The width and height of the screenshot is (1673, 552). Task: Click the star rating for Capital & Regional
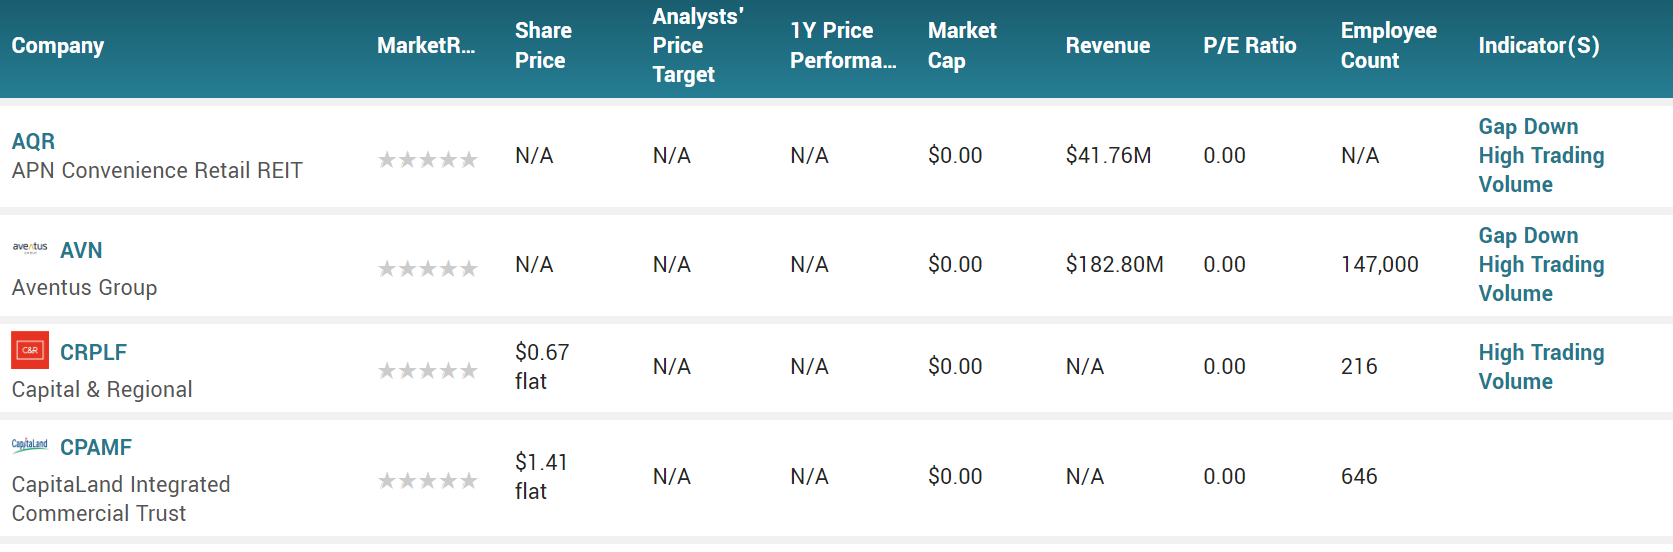pyautogui.click(x=428, y=370)
